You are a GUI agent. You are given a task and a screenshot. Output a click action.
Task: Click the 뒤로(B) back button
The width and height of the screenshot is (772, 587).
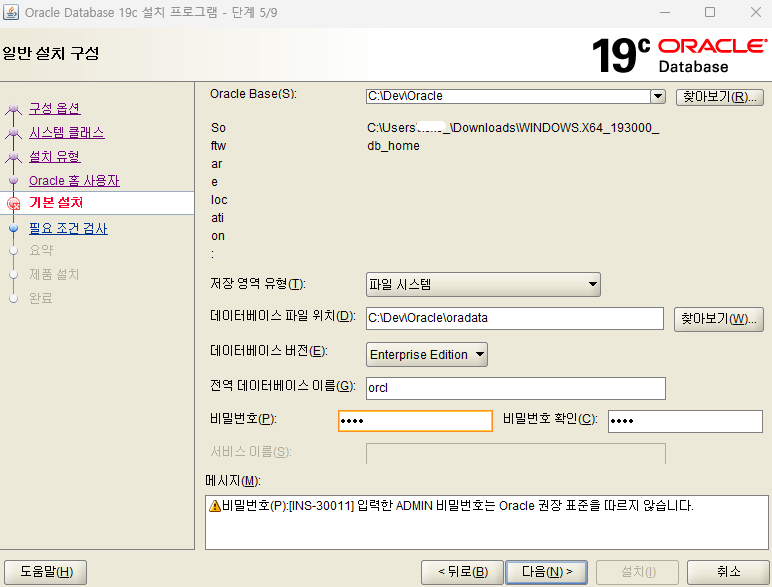(x=462, y=572)
